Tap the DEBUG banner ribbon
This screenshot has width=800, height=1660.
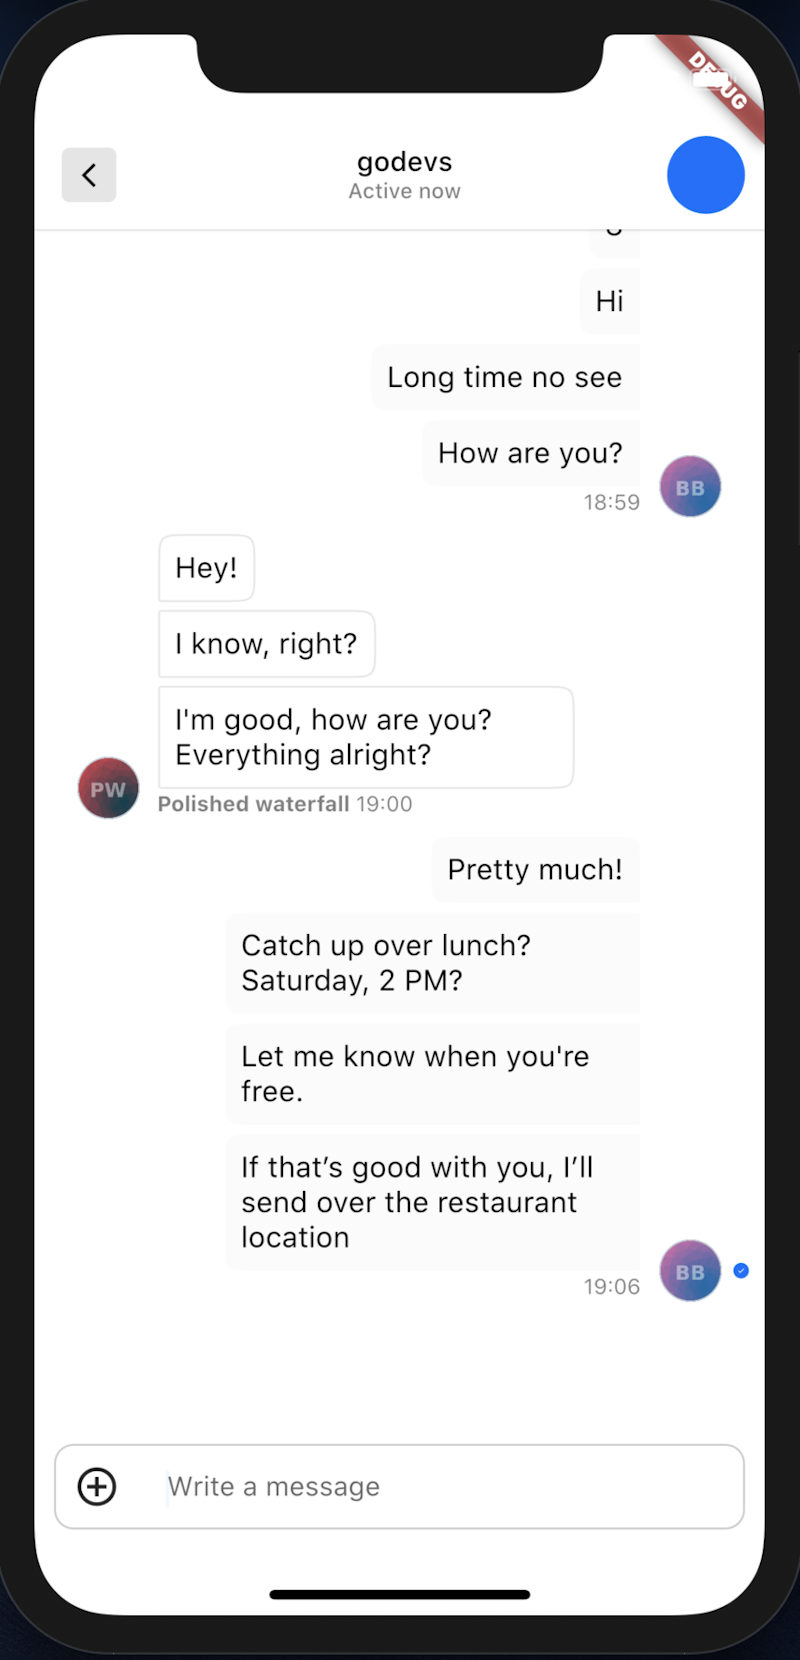coord(718,82)
